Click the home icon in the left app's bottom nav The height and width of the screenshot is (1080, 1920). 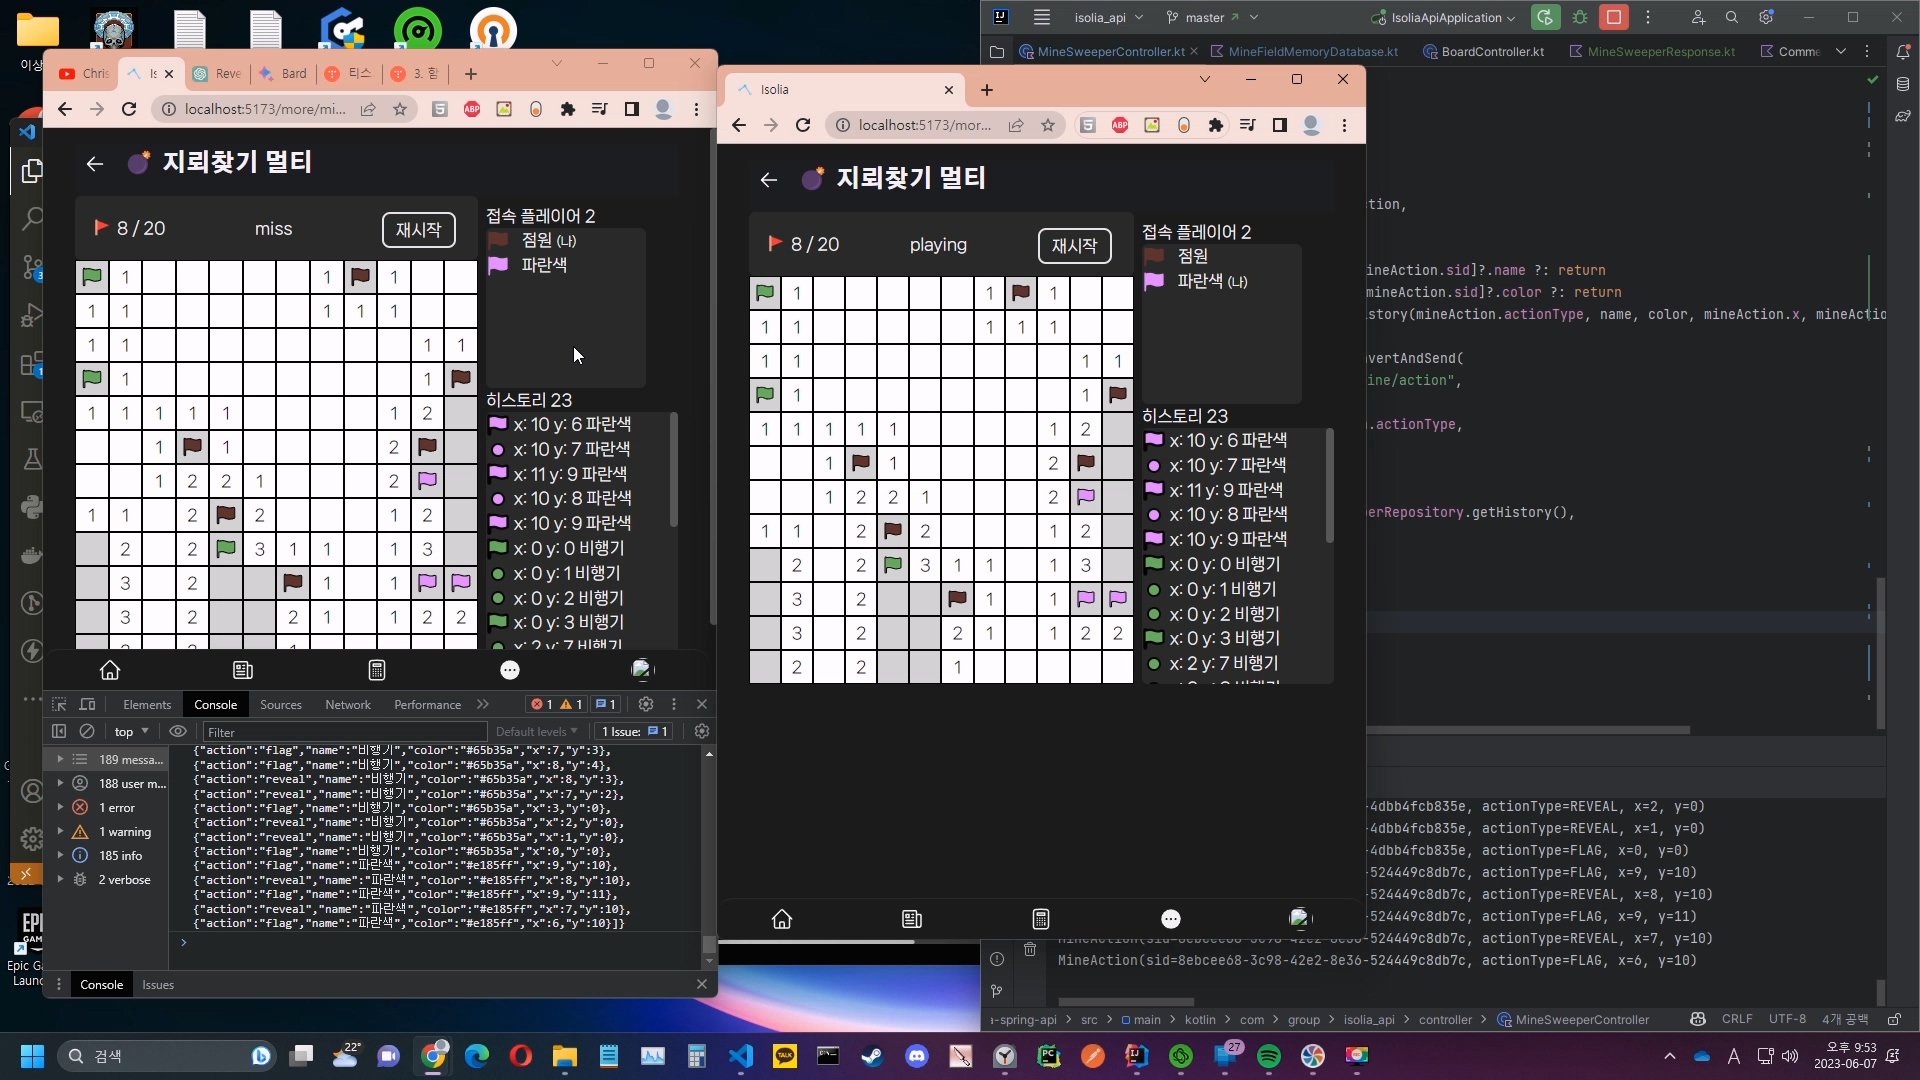click(x=110, y=669)
